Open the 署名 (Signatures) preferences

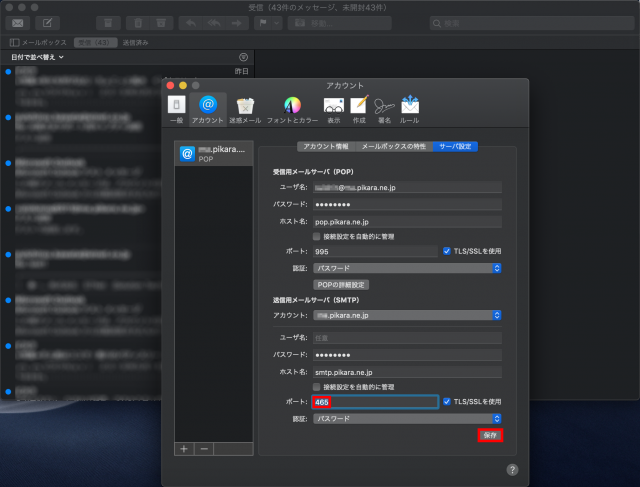(x=384, y=108)
